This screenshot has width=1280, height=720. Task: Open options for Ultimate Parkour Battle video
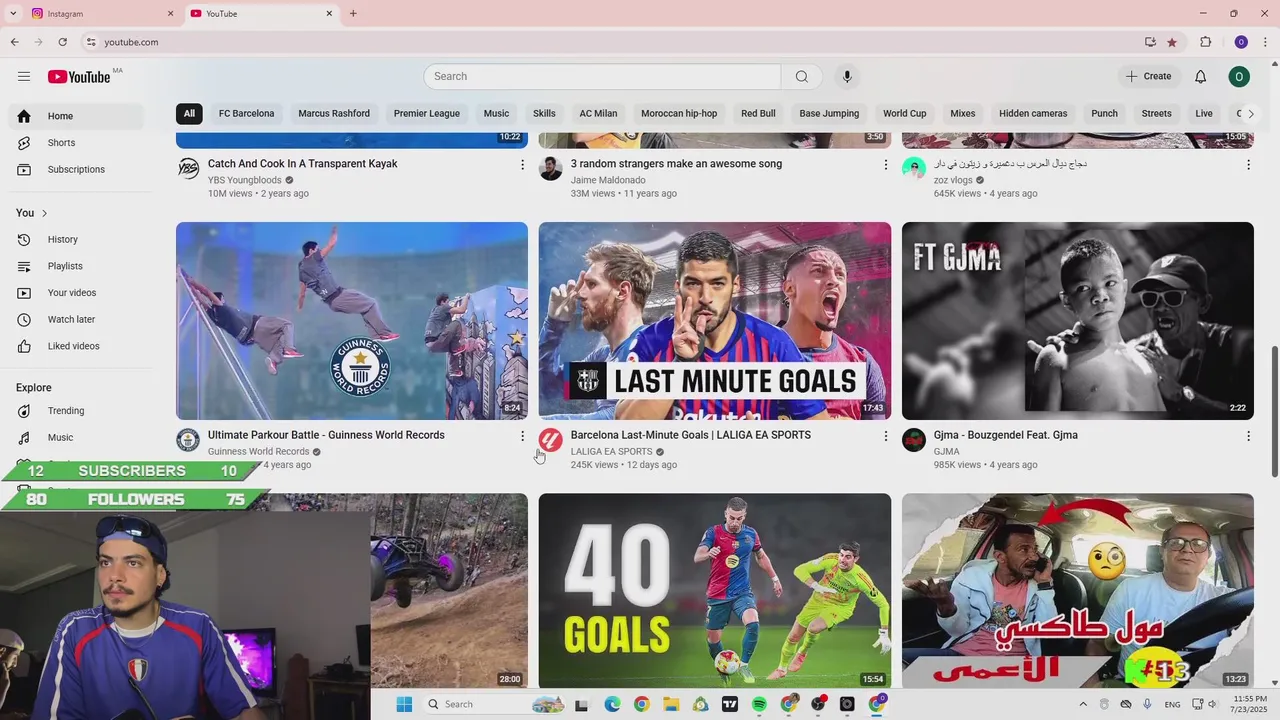[522, 436]
